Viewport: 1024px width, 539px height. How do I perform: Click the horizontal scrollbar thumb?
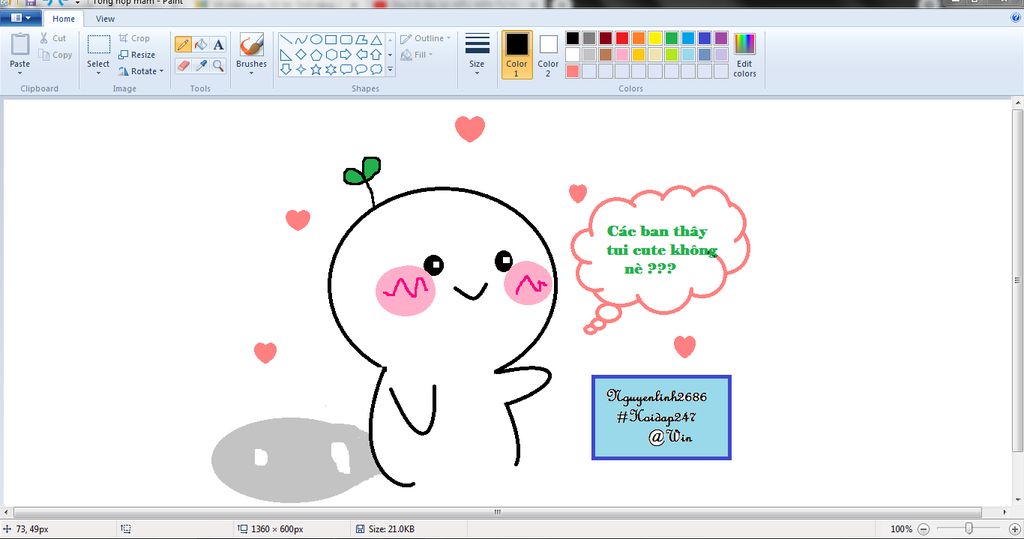(x=497, y=512)
